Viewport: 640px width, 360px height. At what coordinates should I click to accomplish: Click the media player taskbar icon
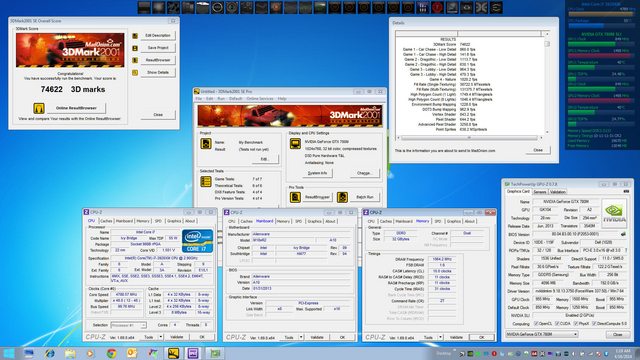(x=90, y=353)
